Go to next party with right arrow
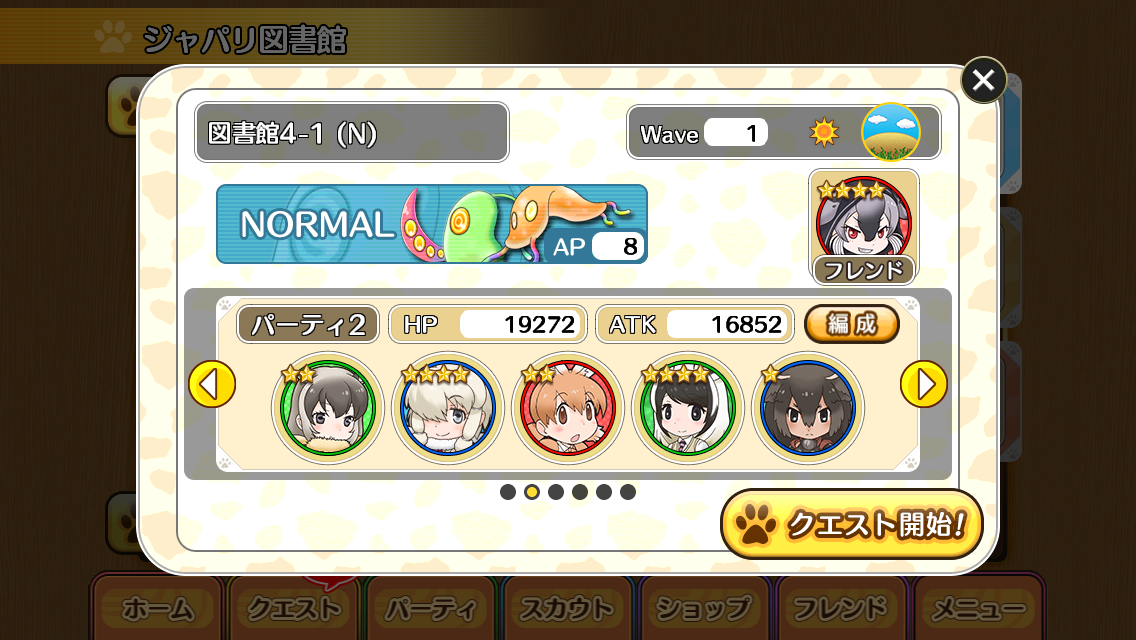1136x640 pixels. point(924,384)
